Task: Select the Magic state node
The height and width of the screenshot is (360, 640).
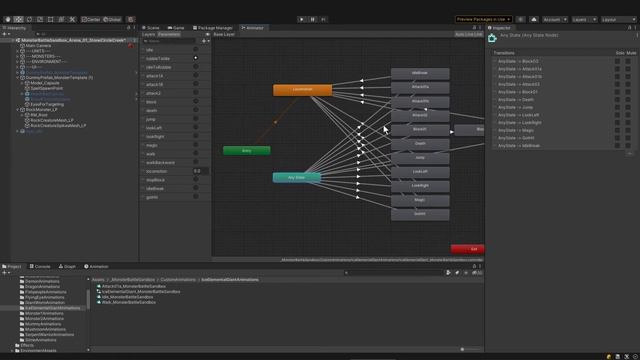Action: (x=420, y=200)
